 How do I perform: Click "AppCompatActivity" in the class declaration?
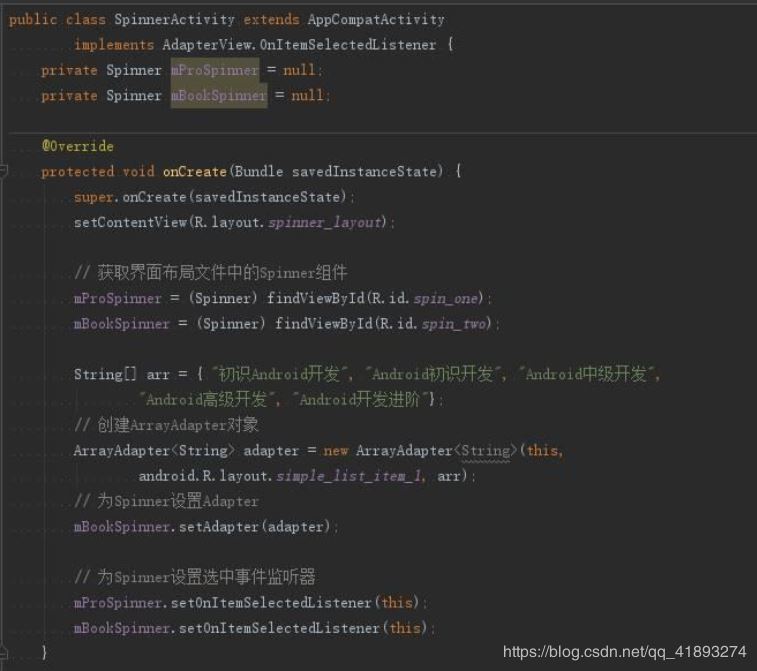tap(376, 19)
